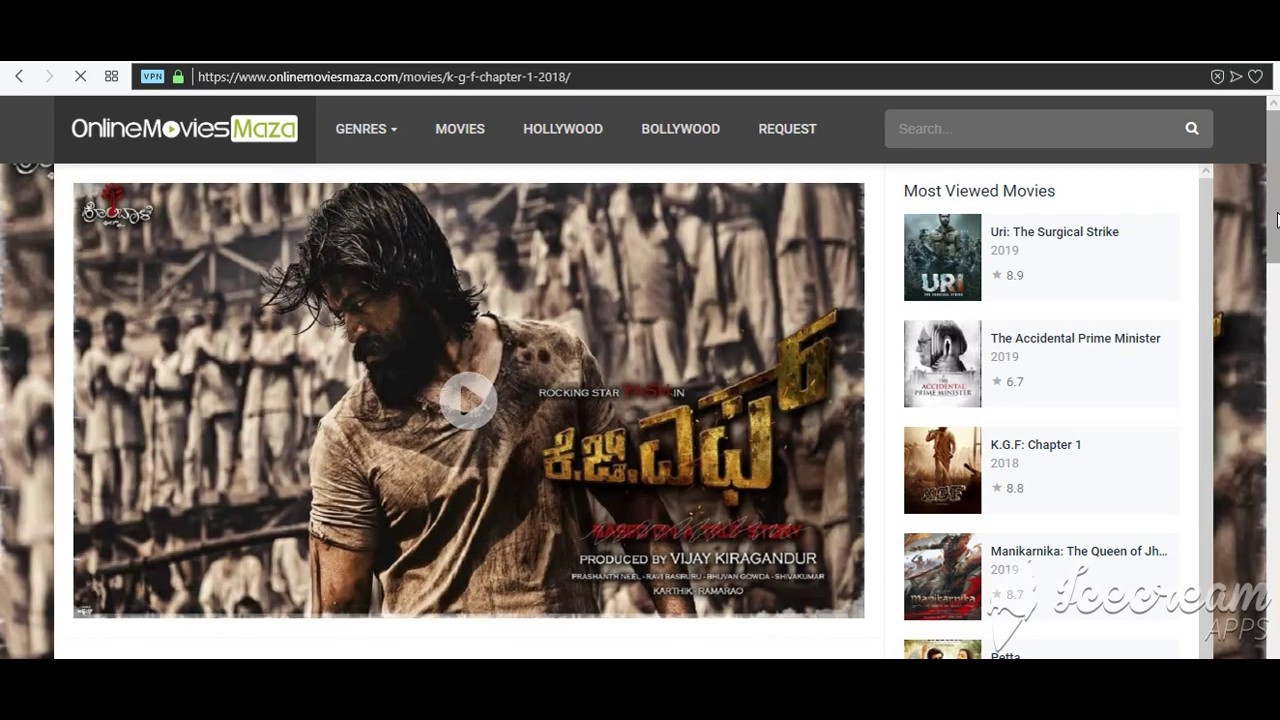Viewport: 1280px width, 720px height.
Task: Click the Most Viewed Movies heading
Action: (979, 191)
